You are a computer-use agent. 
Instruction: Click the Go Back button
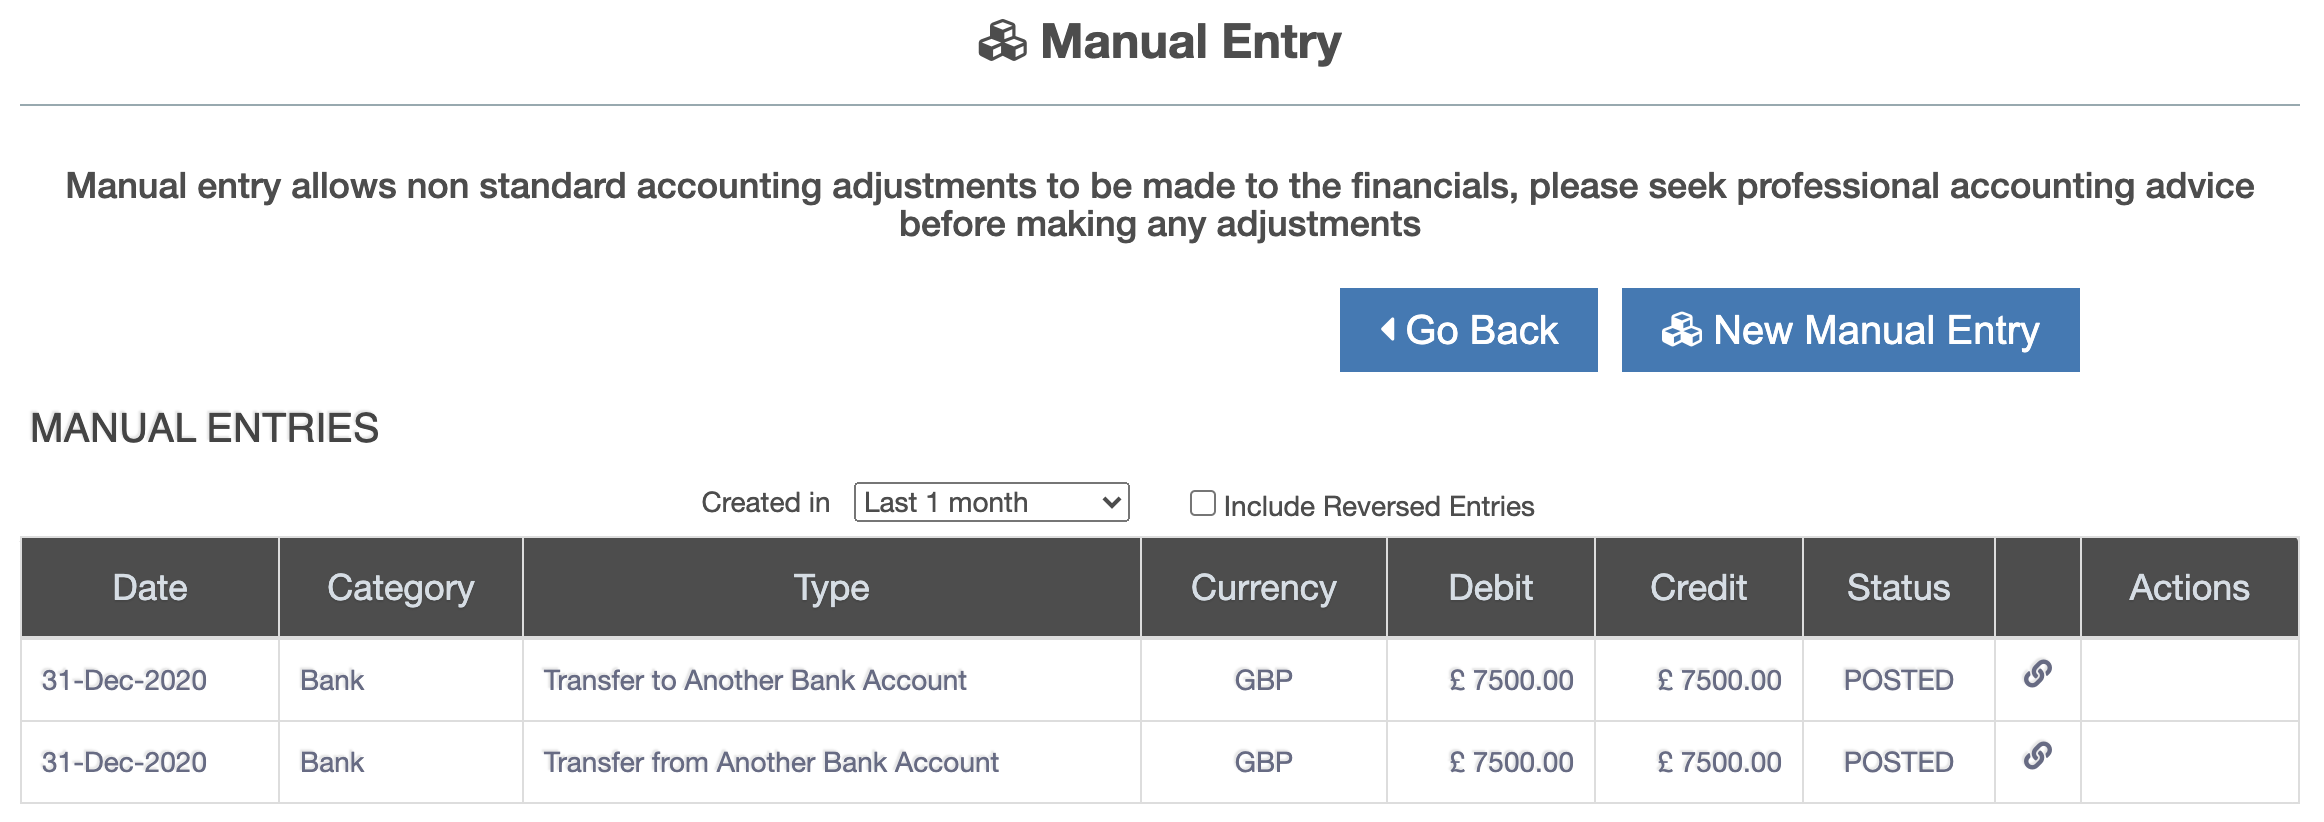[1468, 330]
